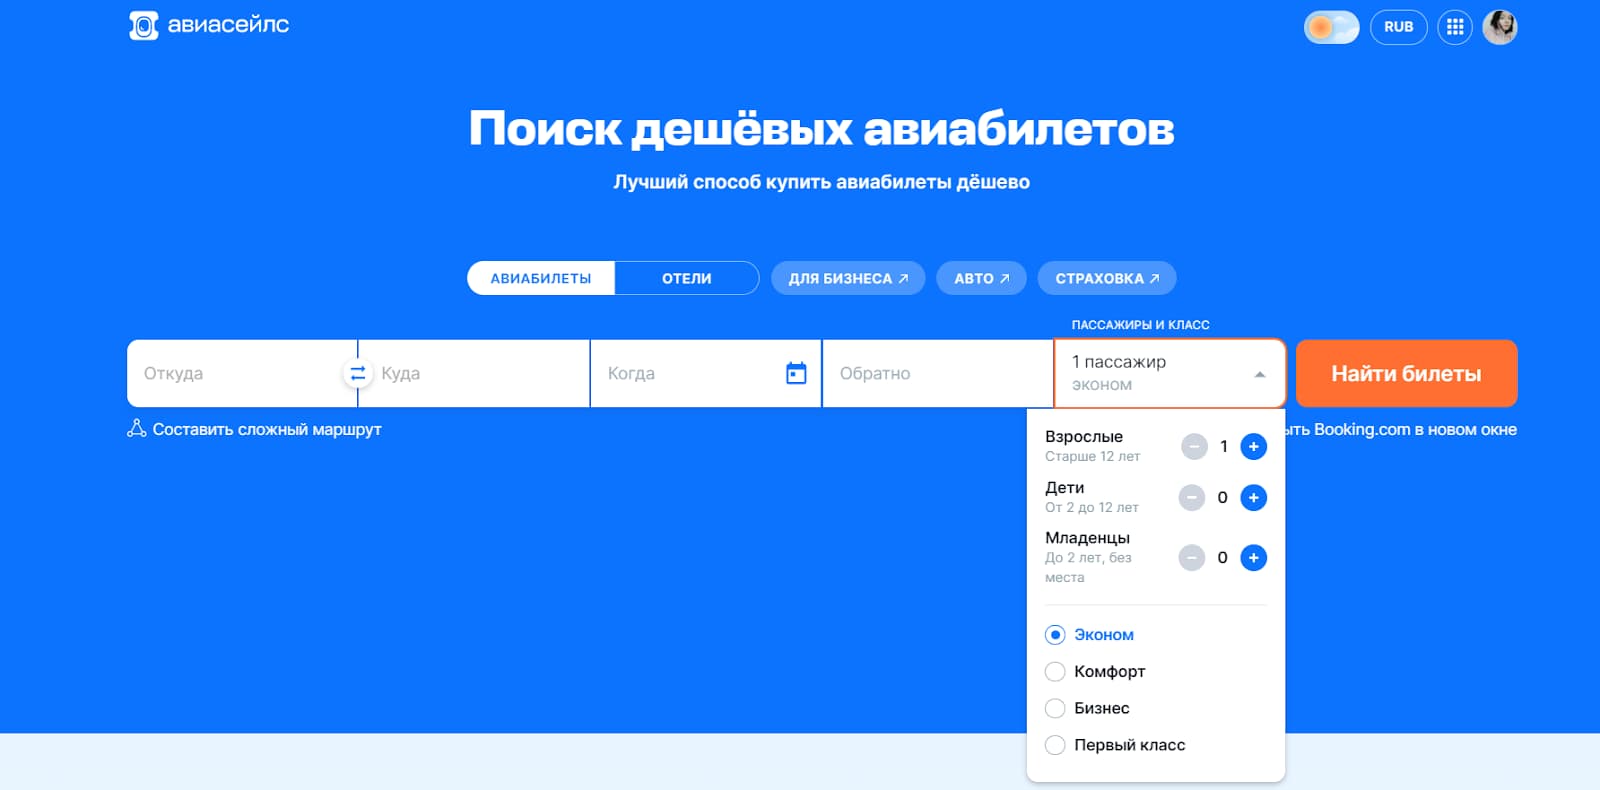Click the Booking.com new window option text
This screenshot has height=790, width=1600.
1401,429
